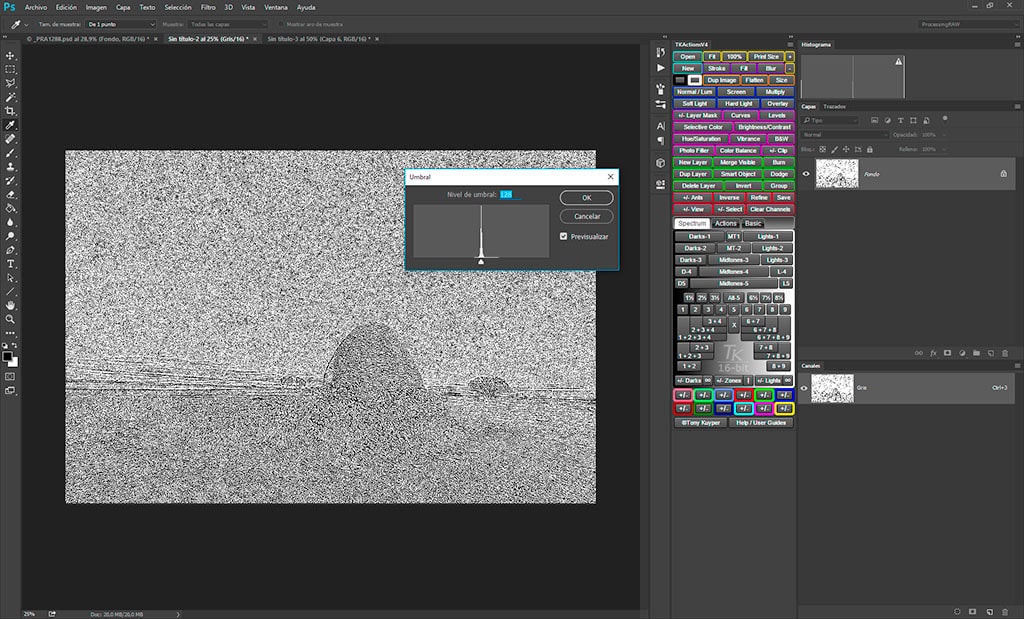
Task: Click the trash icon in Capas panel
Action: click(1004, 353)
